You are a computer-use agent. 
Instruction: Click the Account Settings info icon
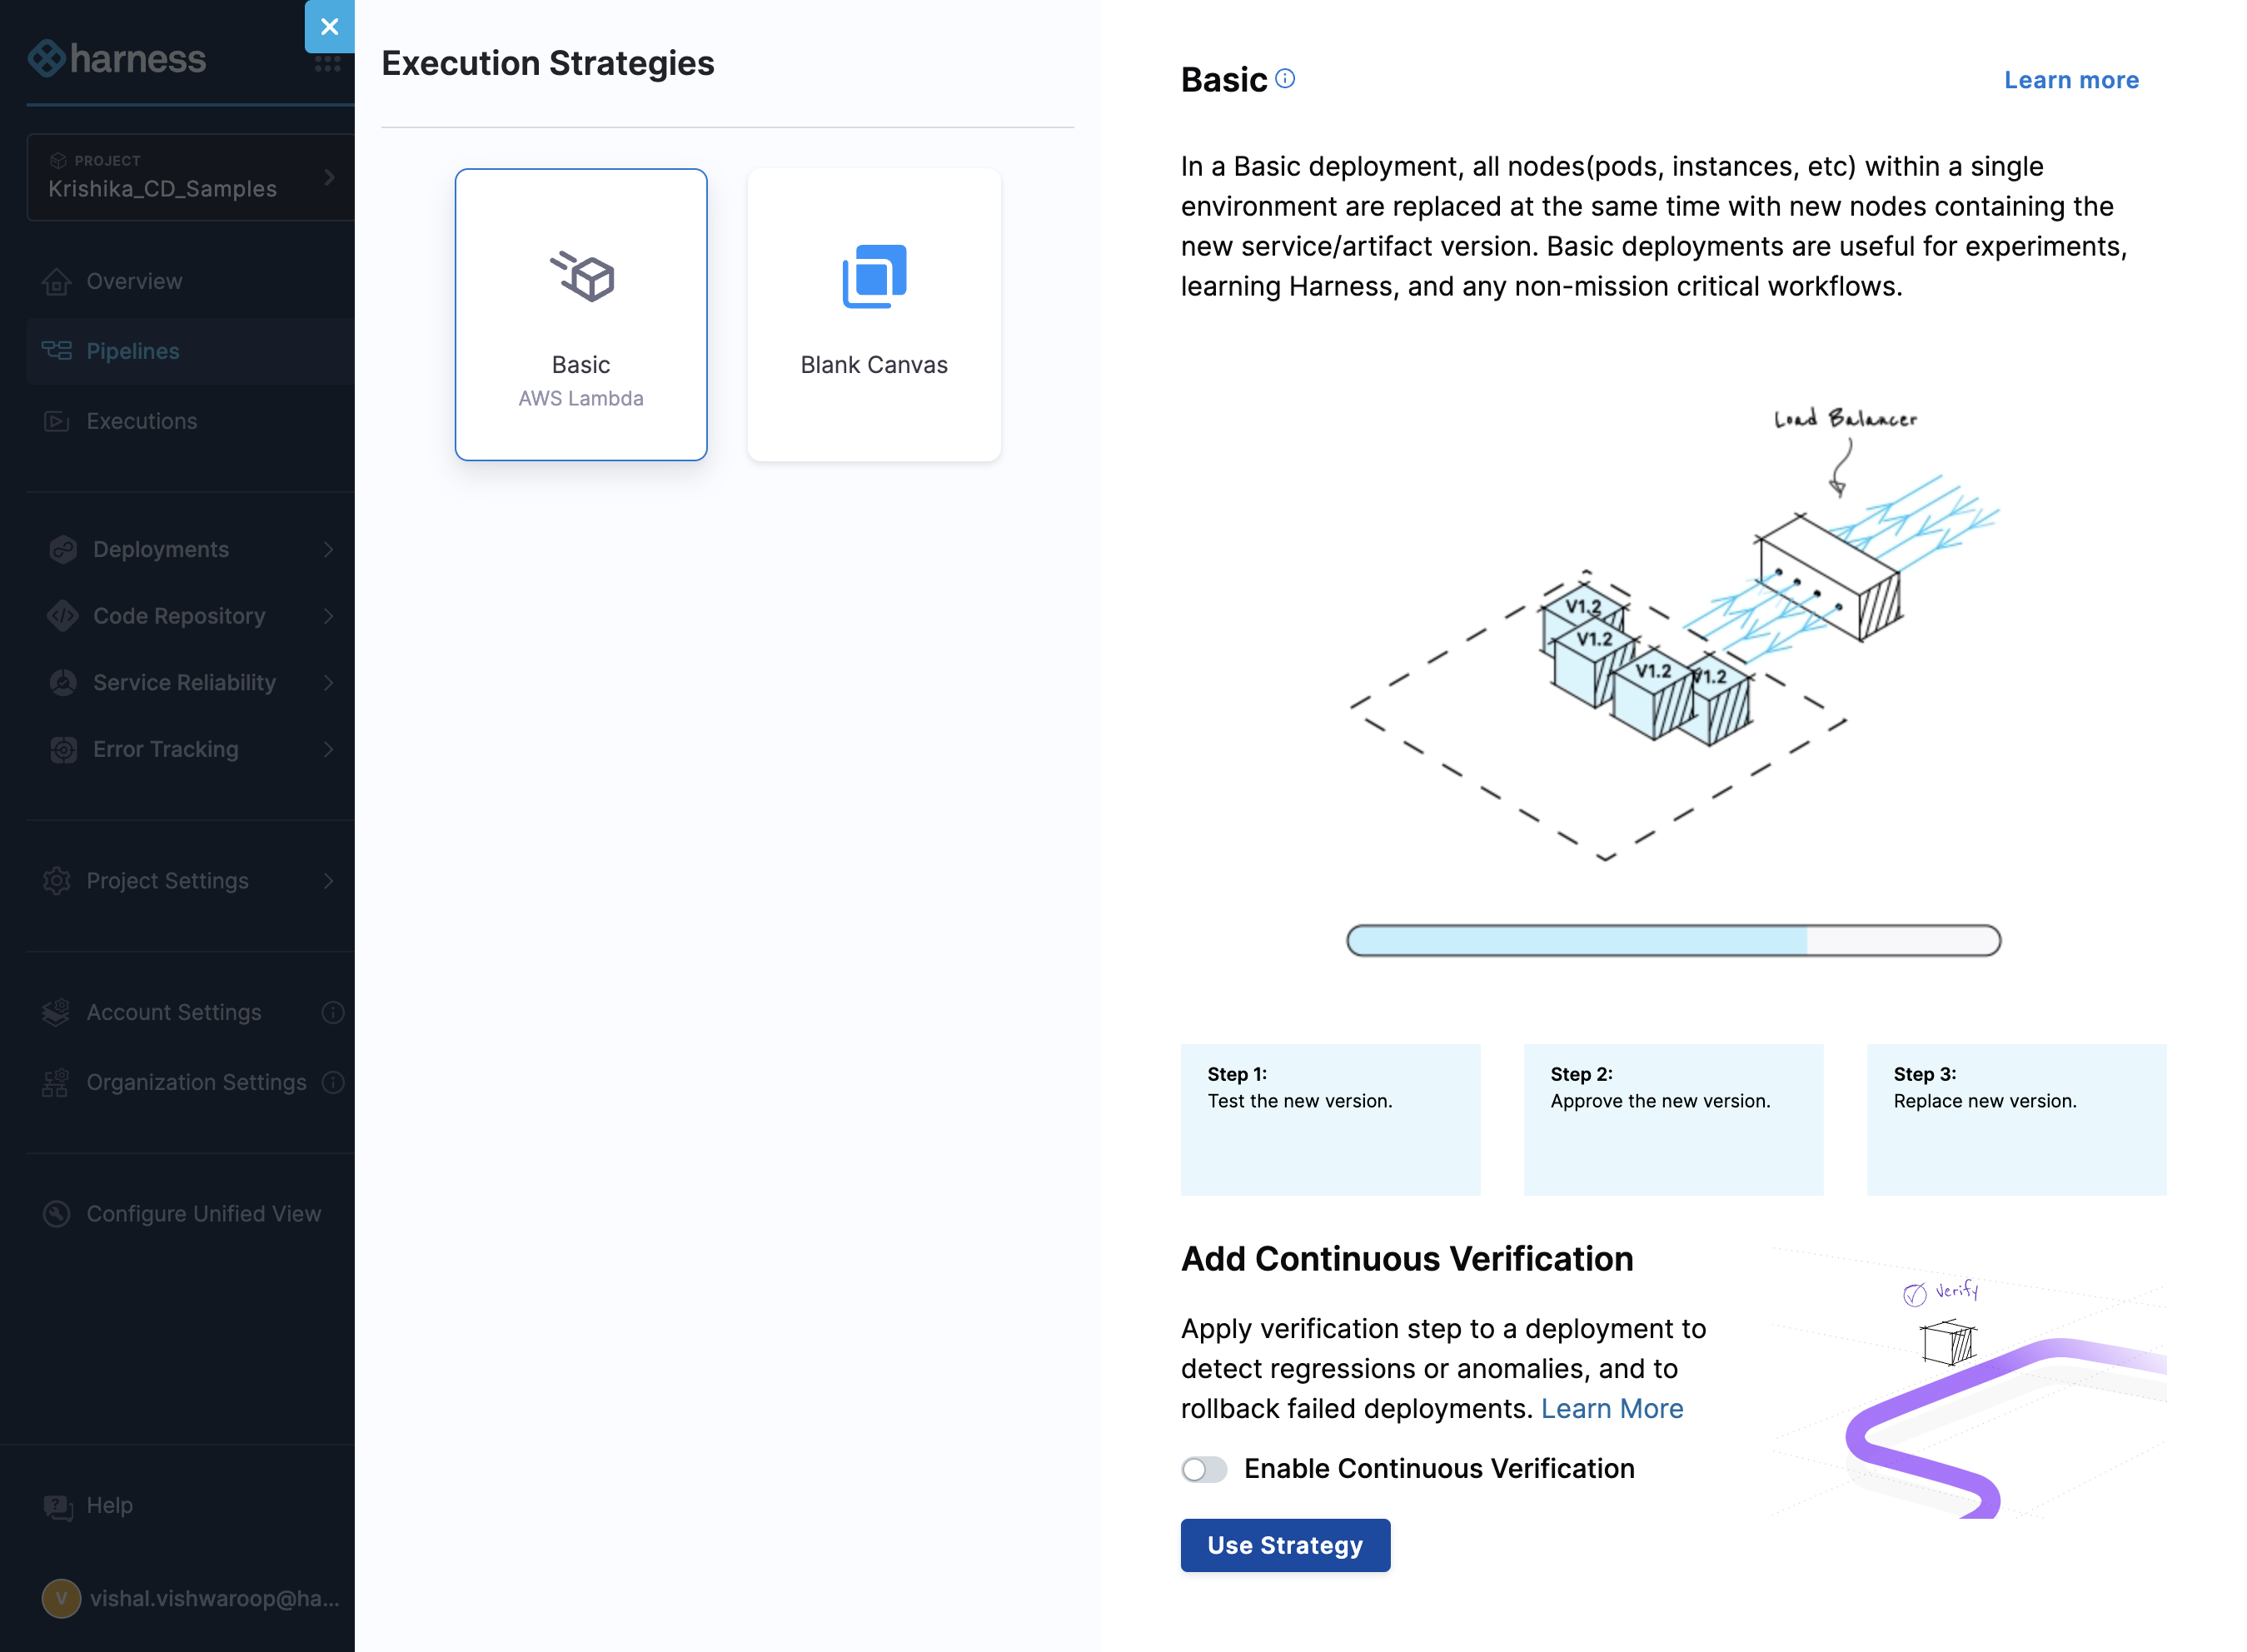coord(333,1013)
